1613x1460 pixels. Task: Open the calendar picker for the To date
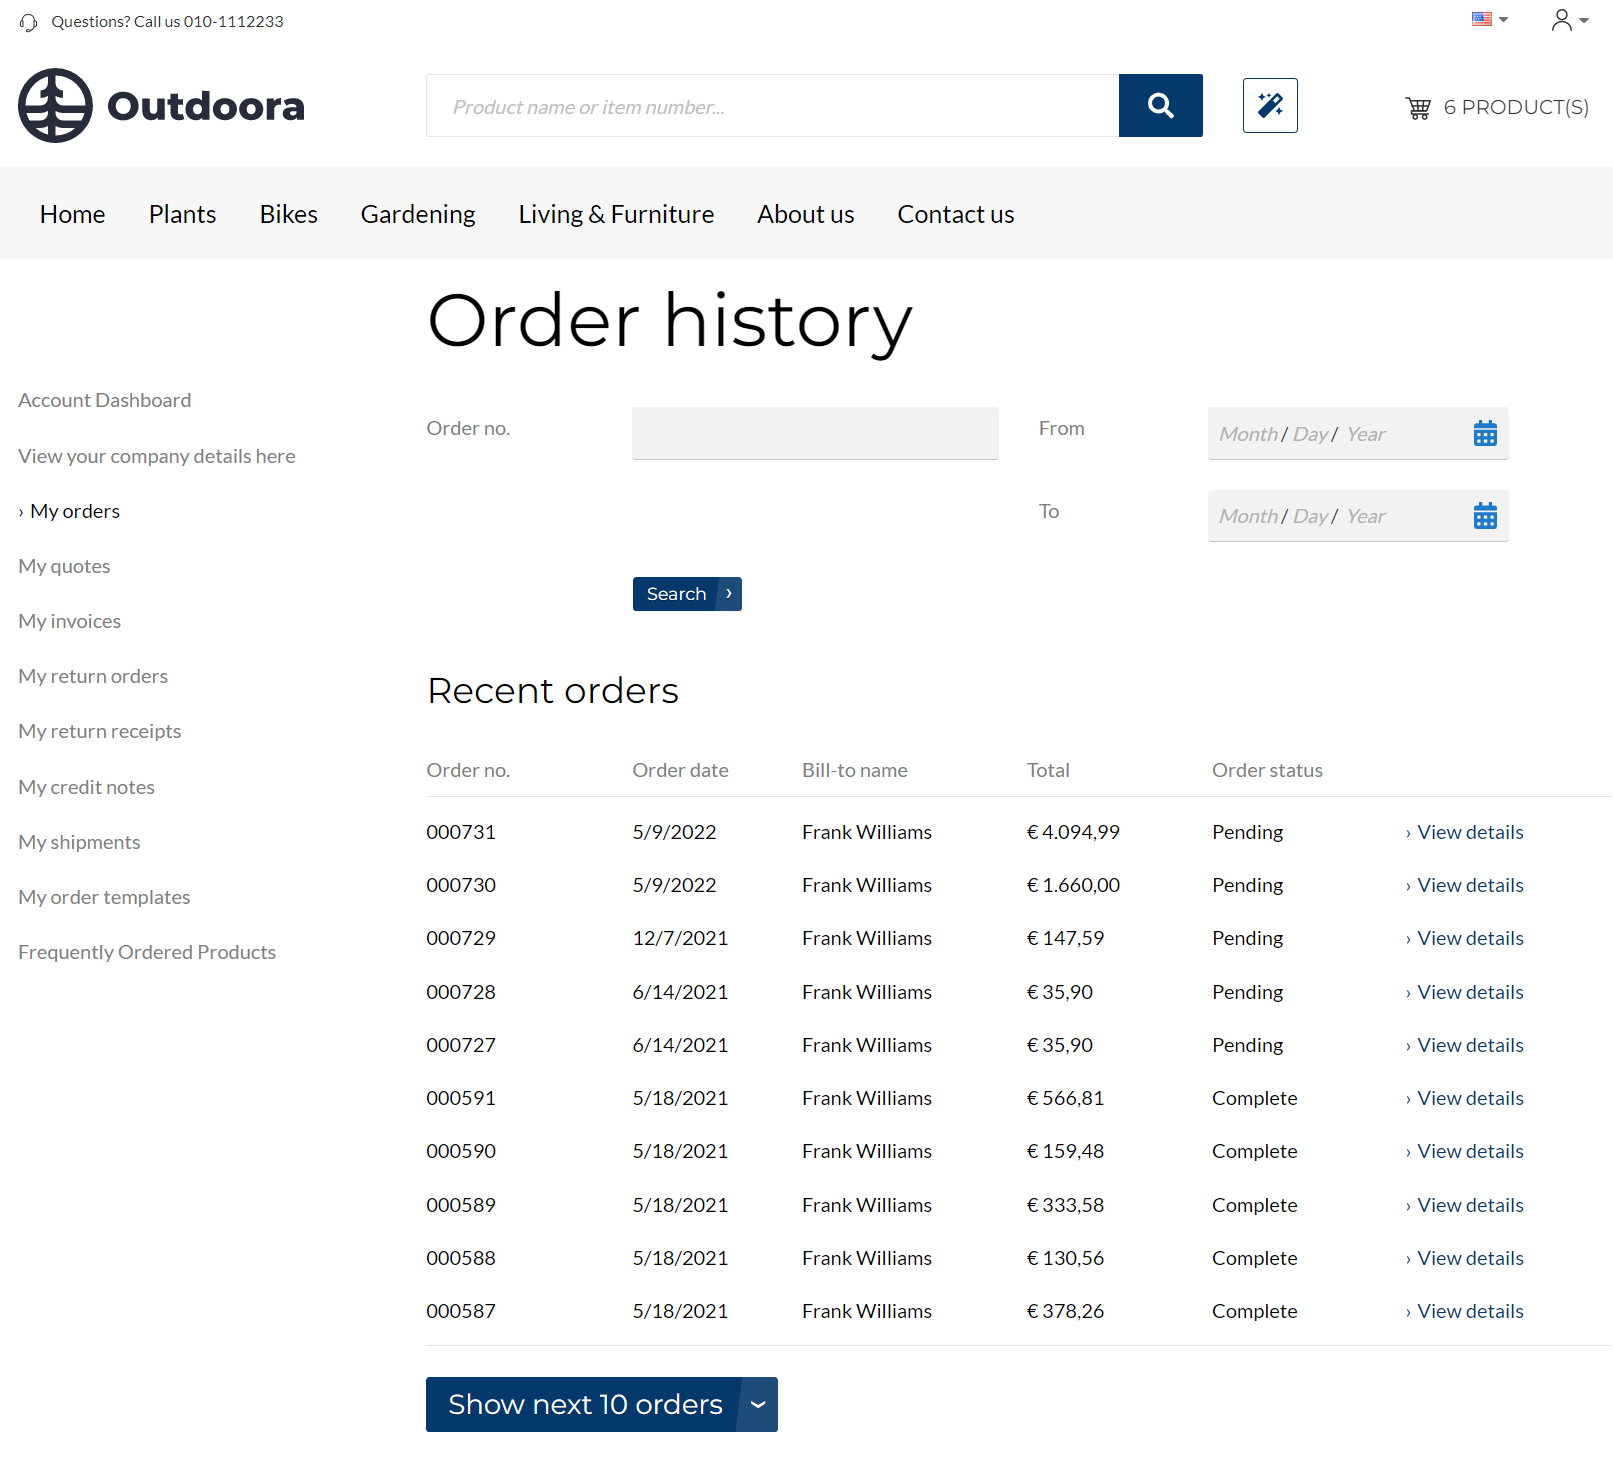pyautogui.click(x=1485, y=515)
